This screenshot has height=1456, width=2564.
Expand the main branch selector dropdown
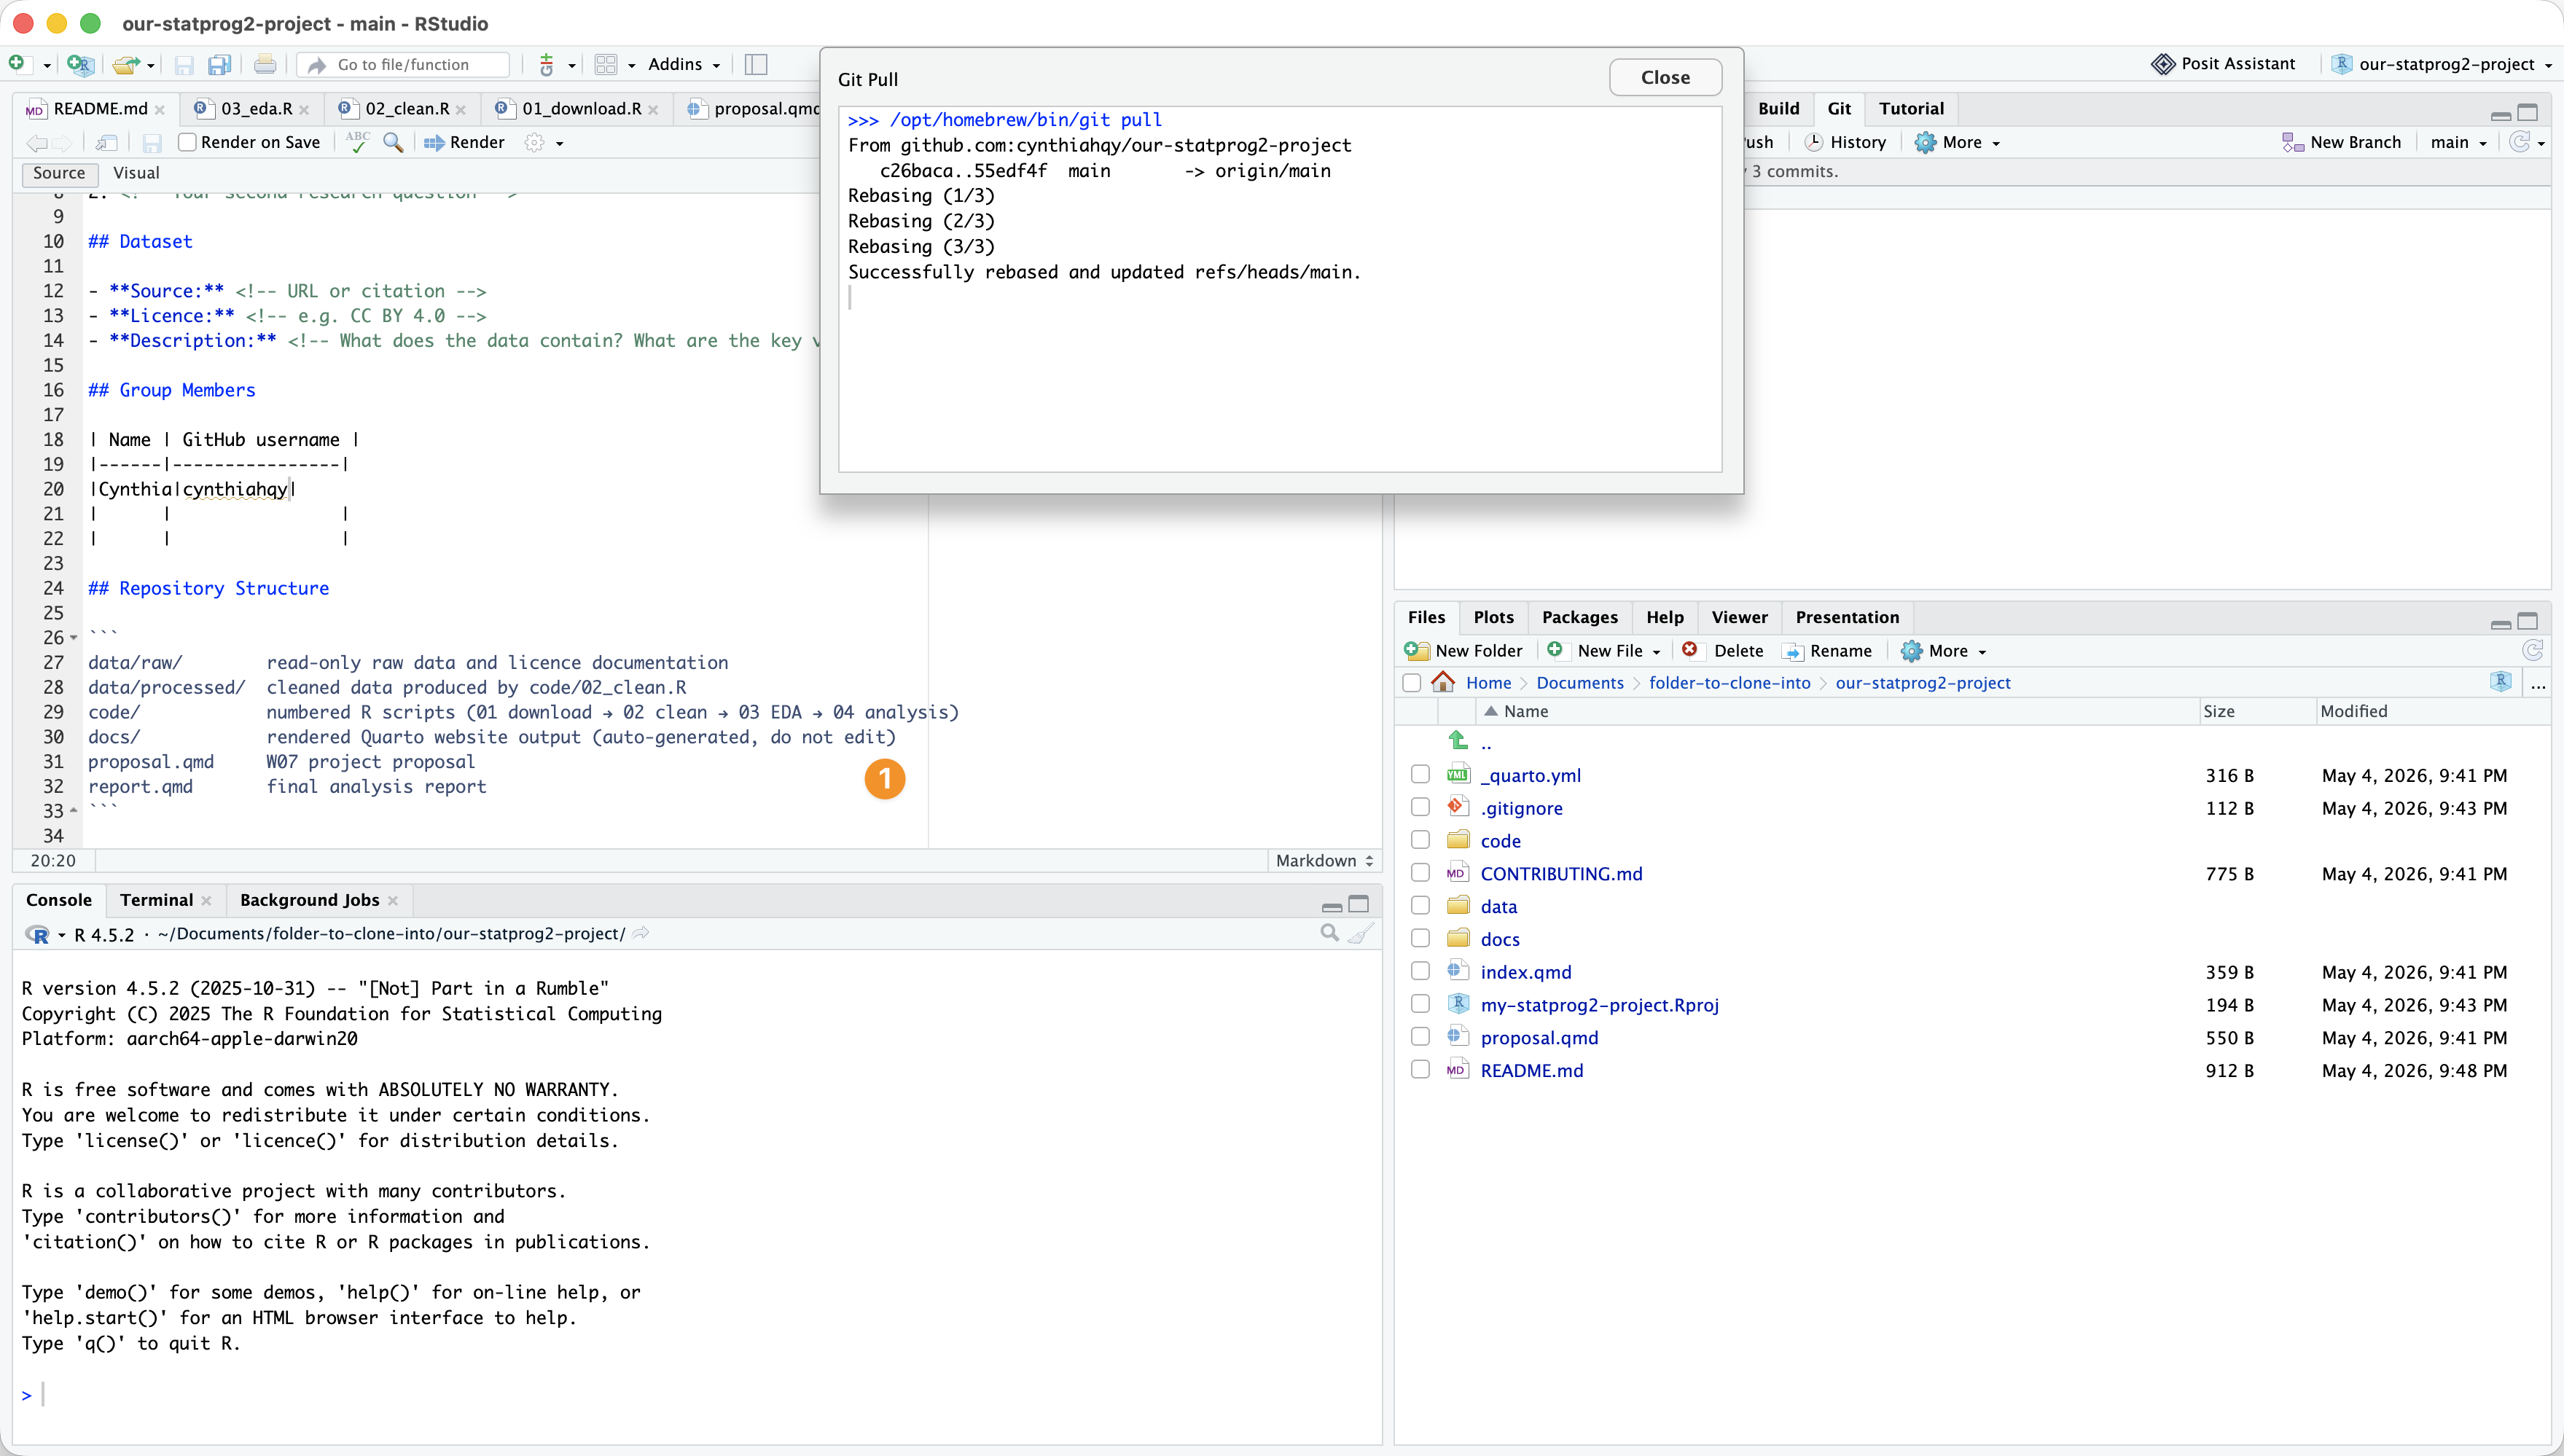pos(2458,142)
